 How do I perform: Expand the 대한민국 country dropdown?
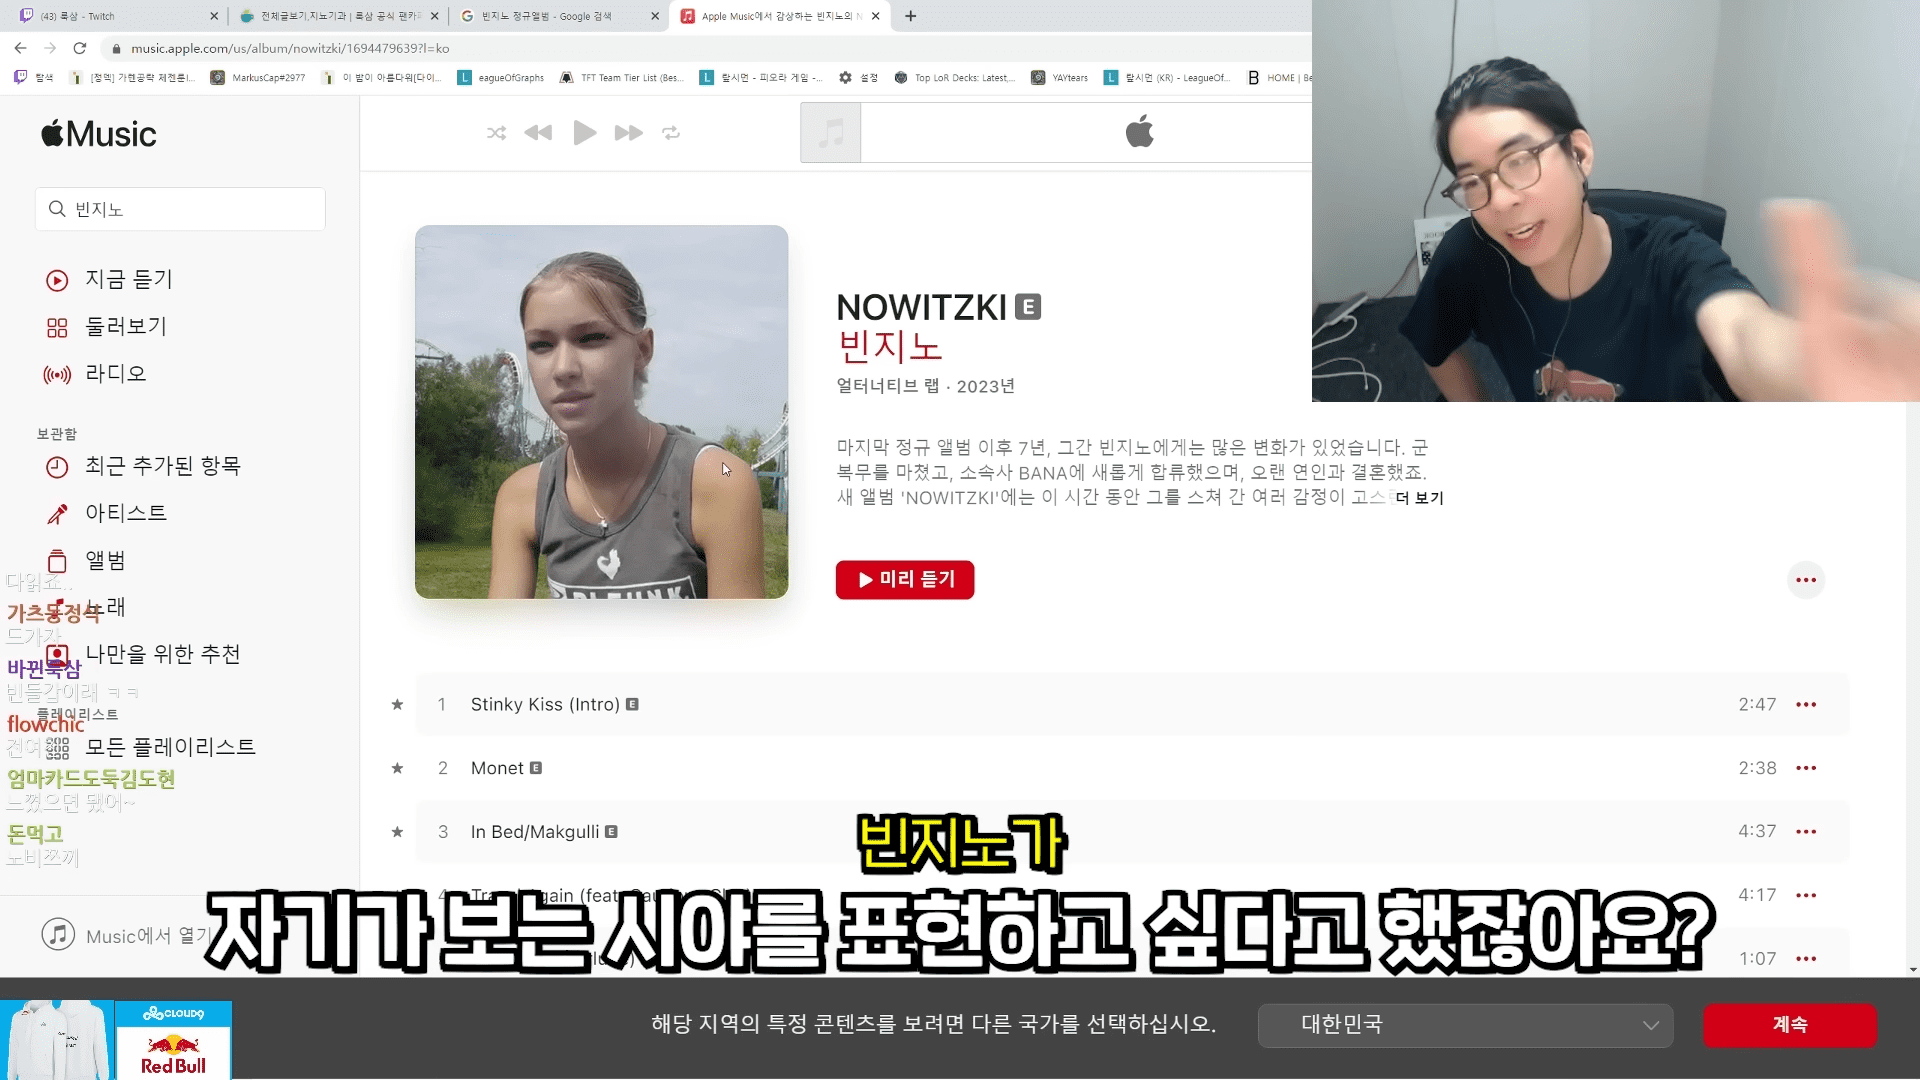coord(1464,1025)
